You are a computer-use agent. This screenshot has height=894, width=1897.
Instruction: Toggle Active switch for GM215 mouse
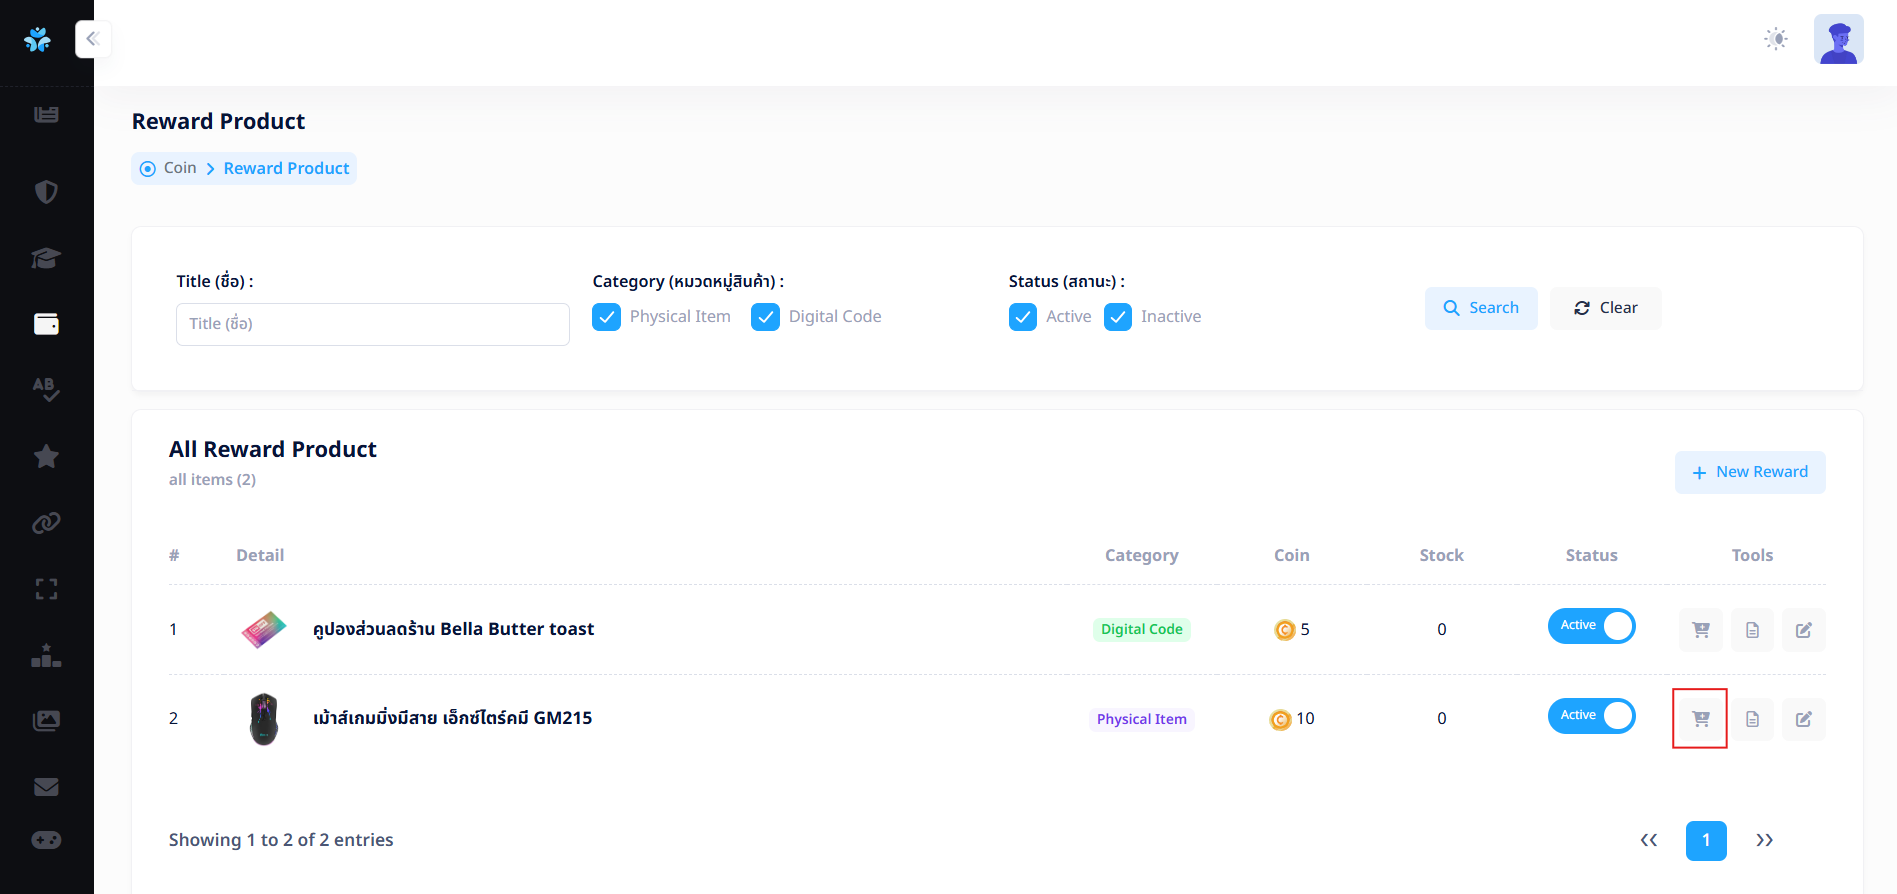tap(1591, 716)
